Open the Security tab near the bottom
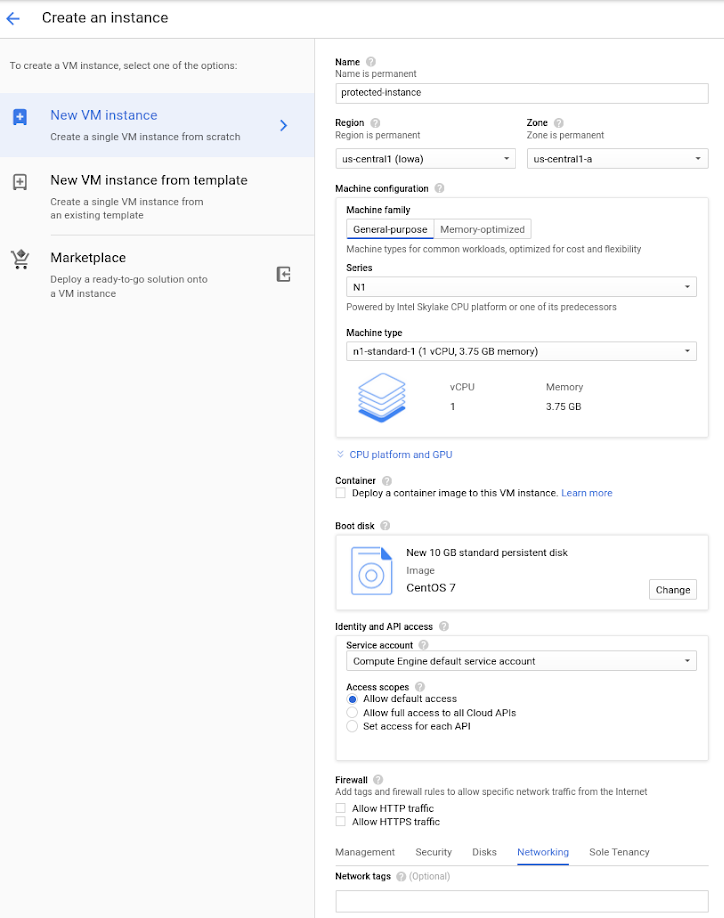This screenshot has height=918, width=724. [433, 852]
